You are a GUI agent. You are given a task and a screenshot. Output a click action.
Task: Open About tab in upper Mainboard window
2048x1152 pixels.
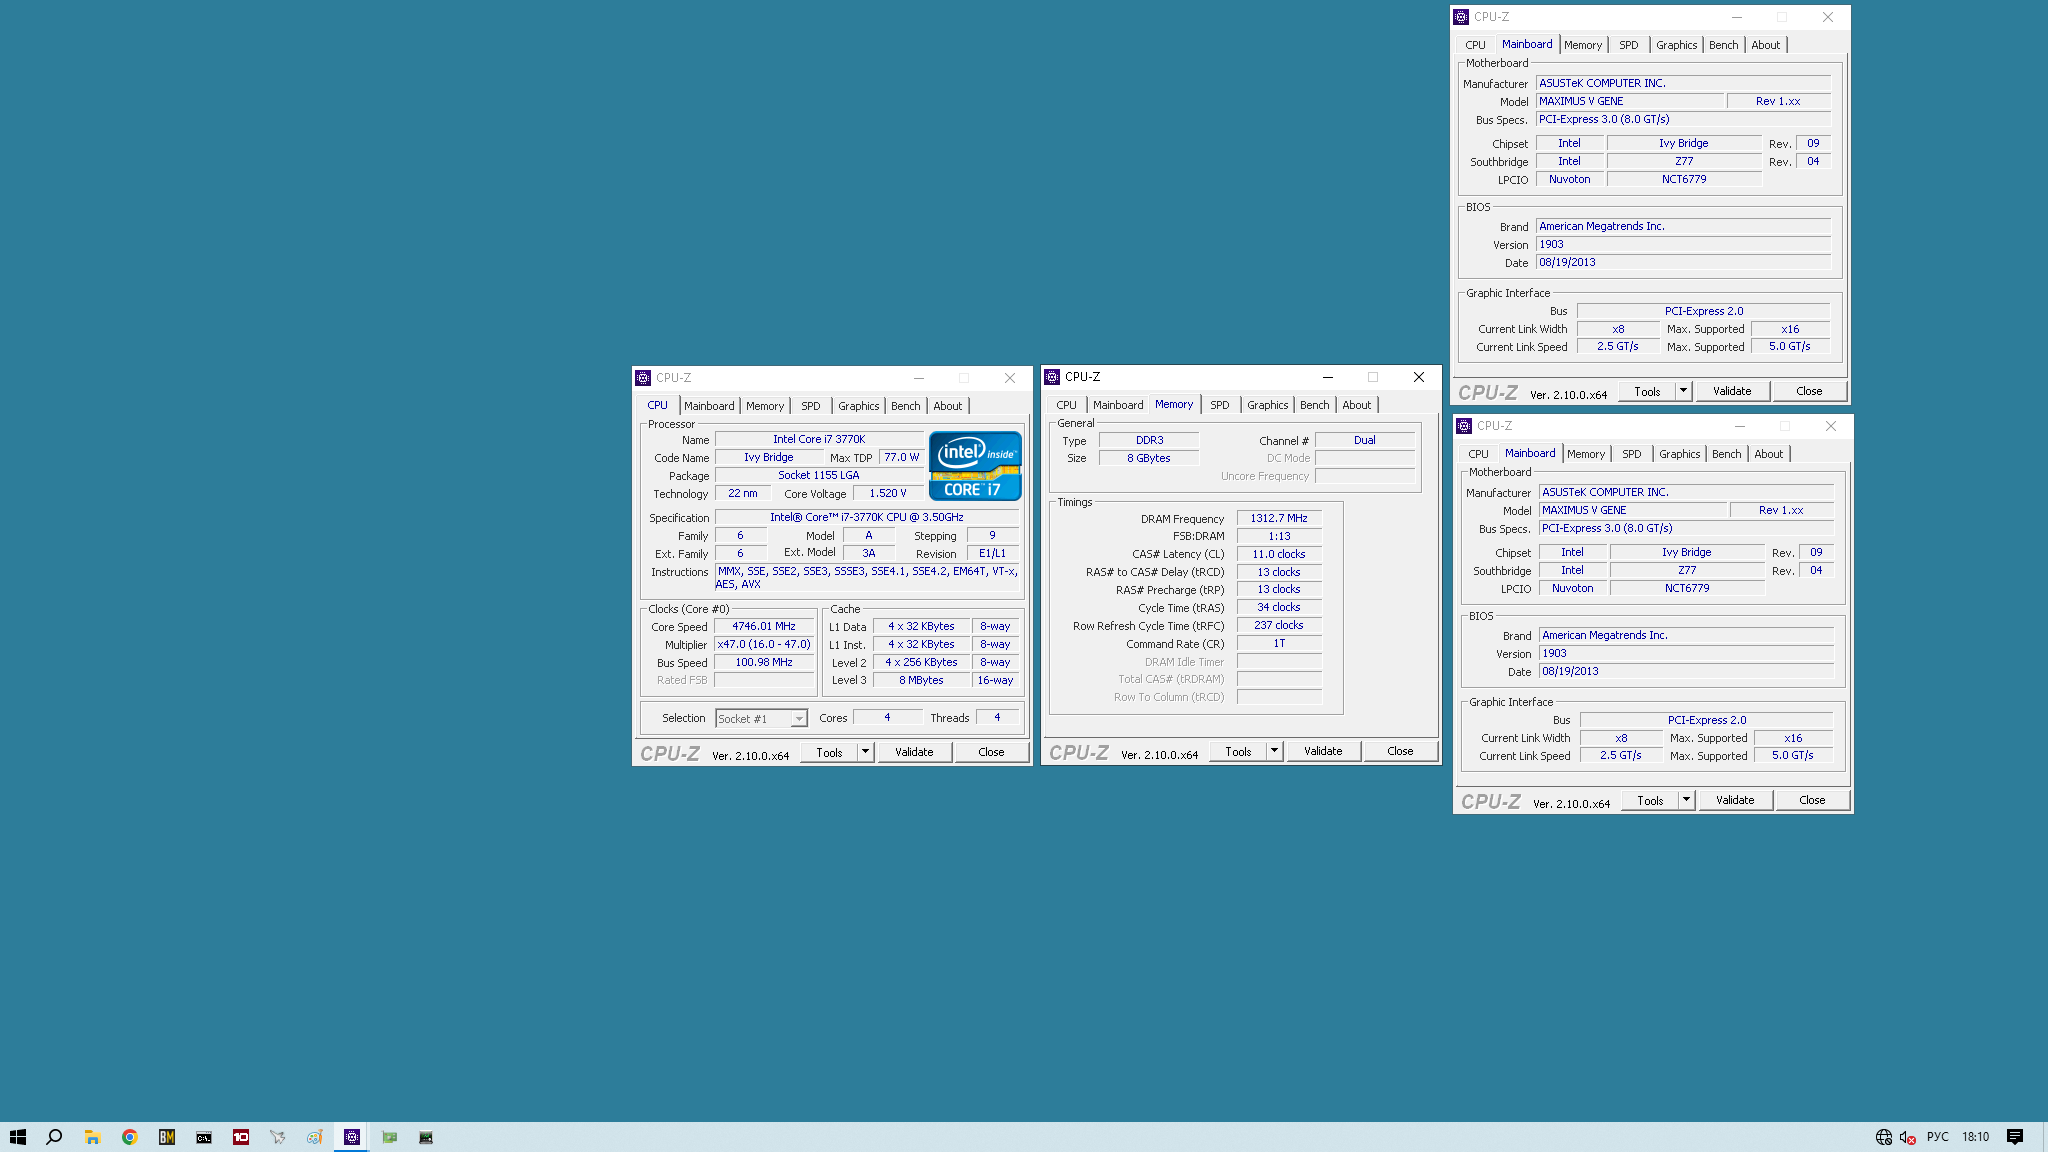(x=1766, y=45)
